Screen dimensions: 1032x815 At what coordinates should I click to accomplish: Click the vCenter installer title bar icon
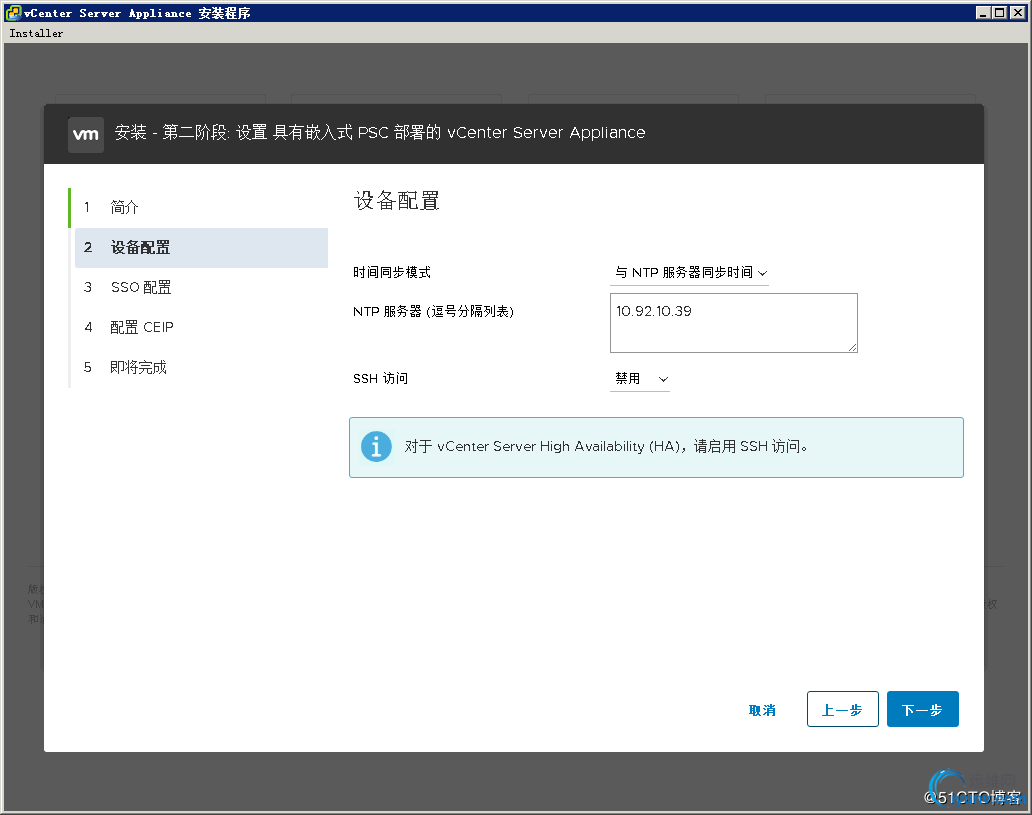coord(13,13)
